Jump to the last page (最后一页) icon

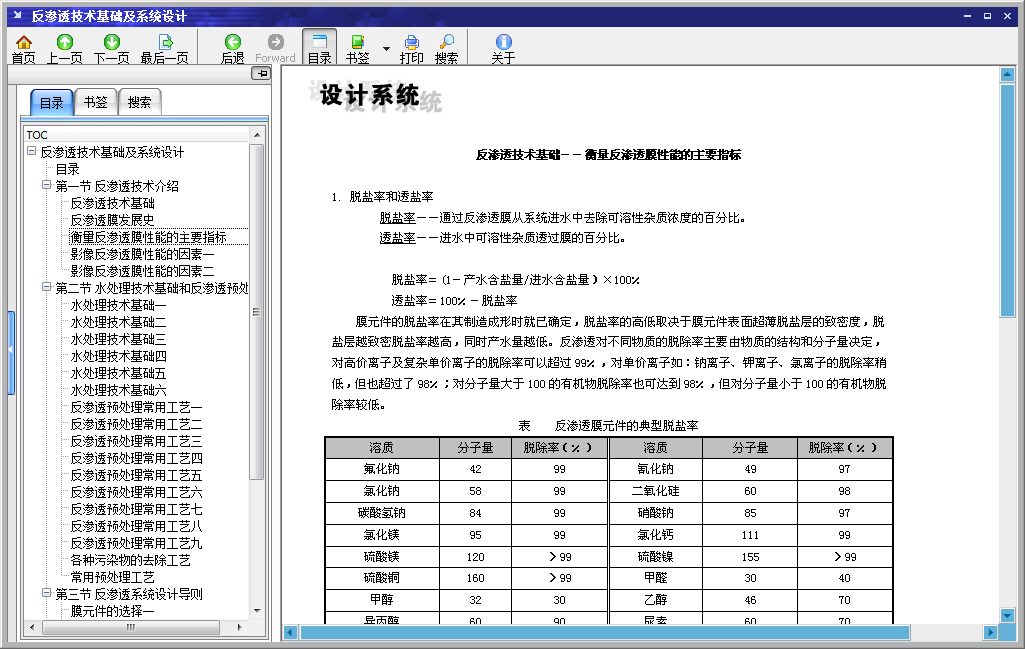(165, 43)
